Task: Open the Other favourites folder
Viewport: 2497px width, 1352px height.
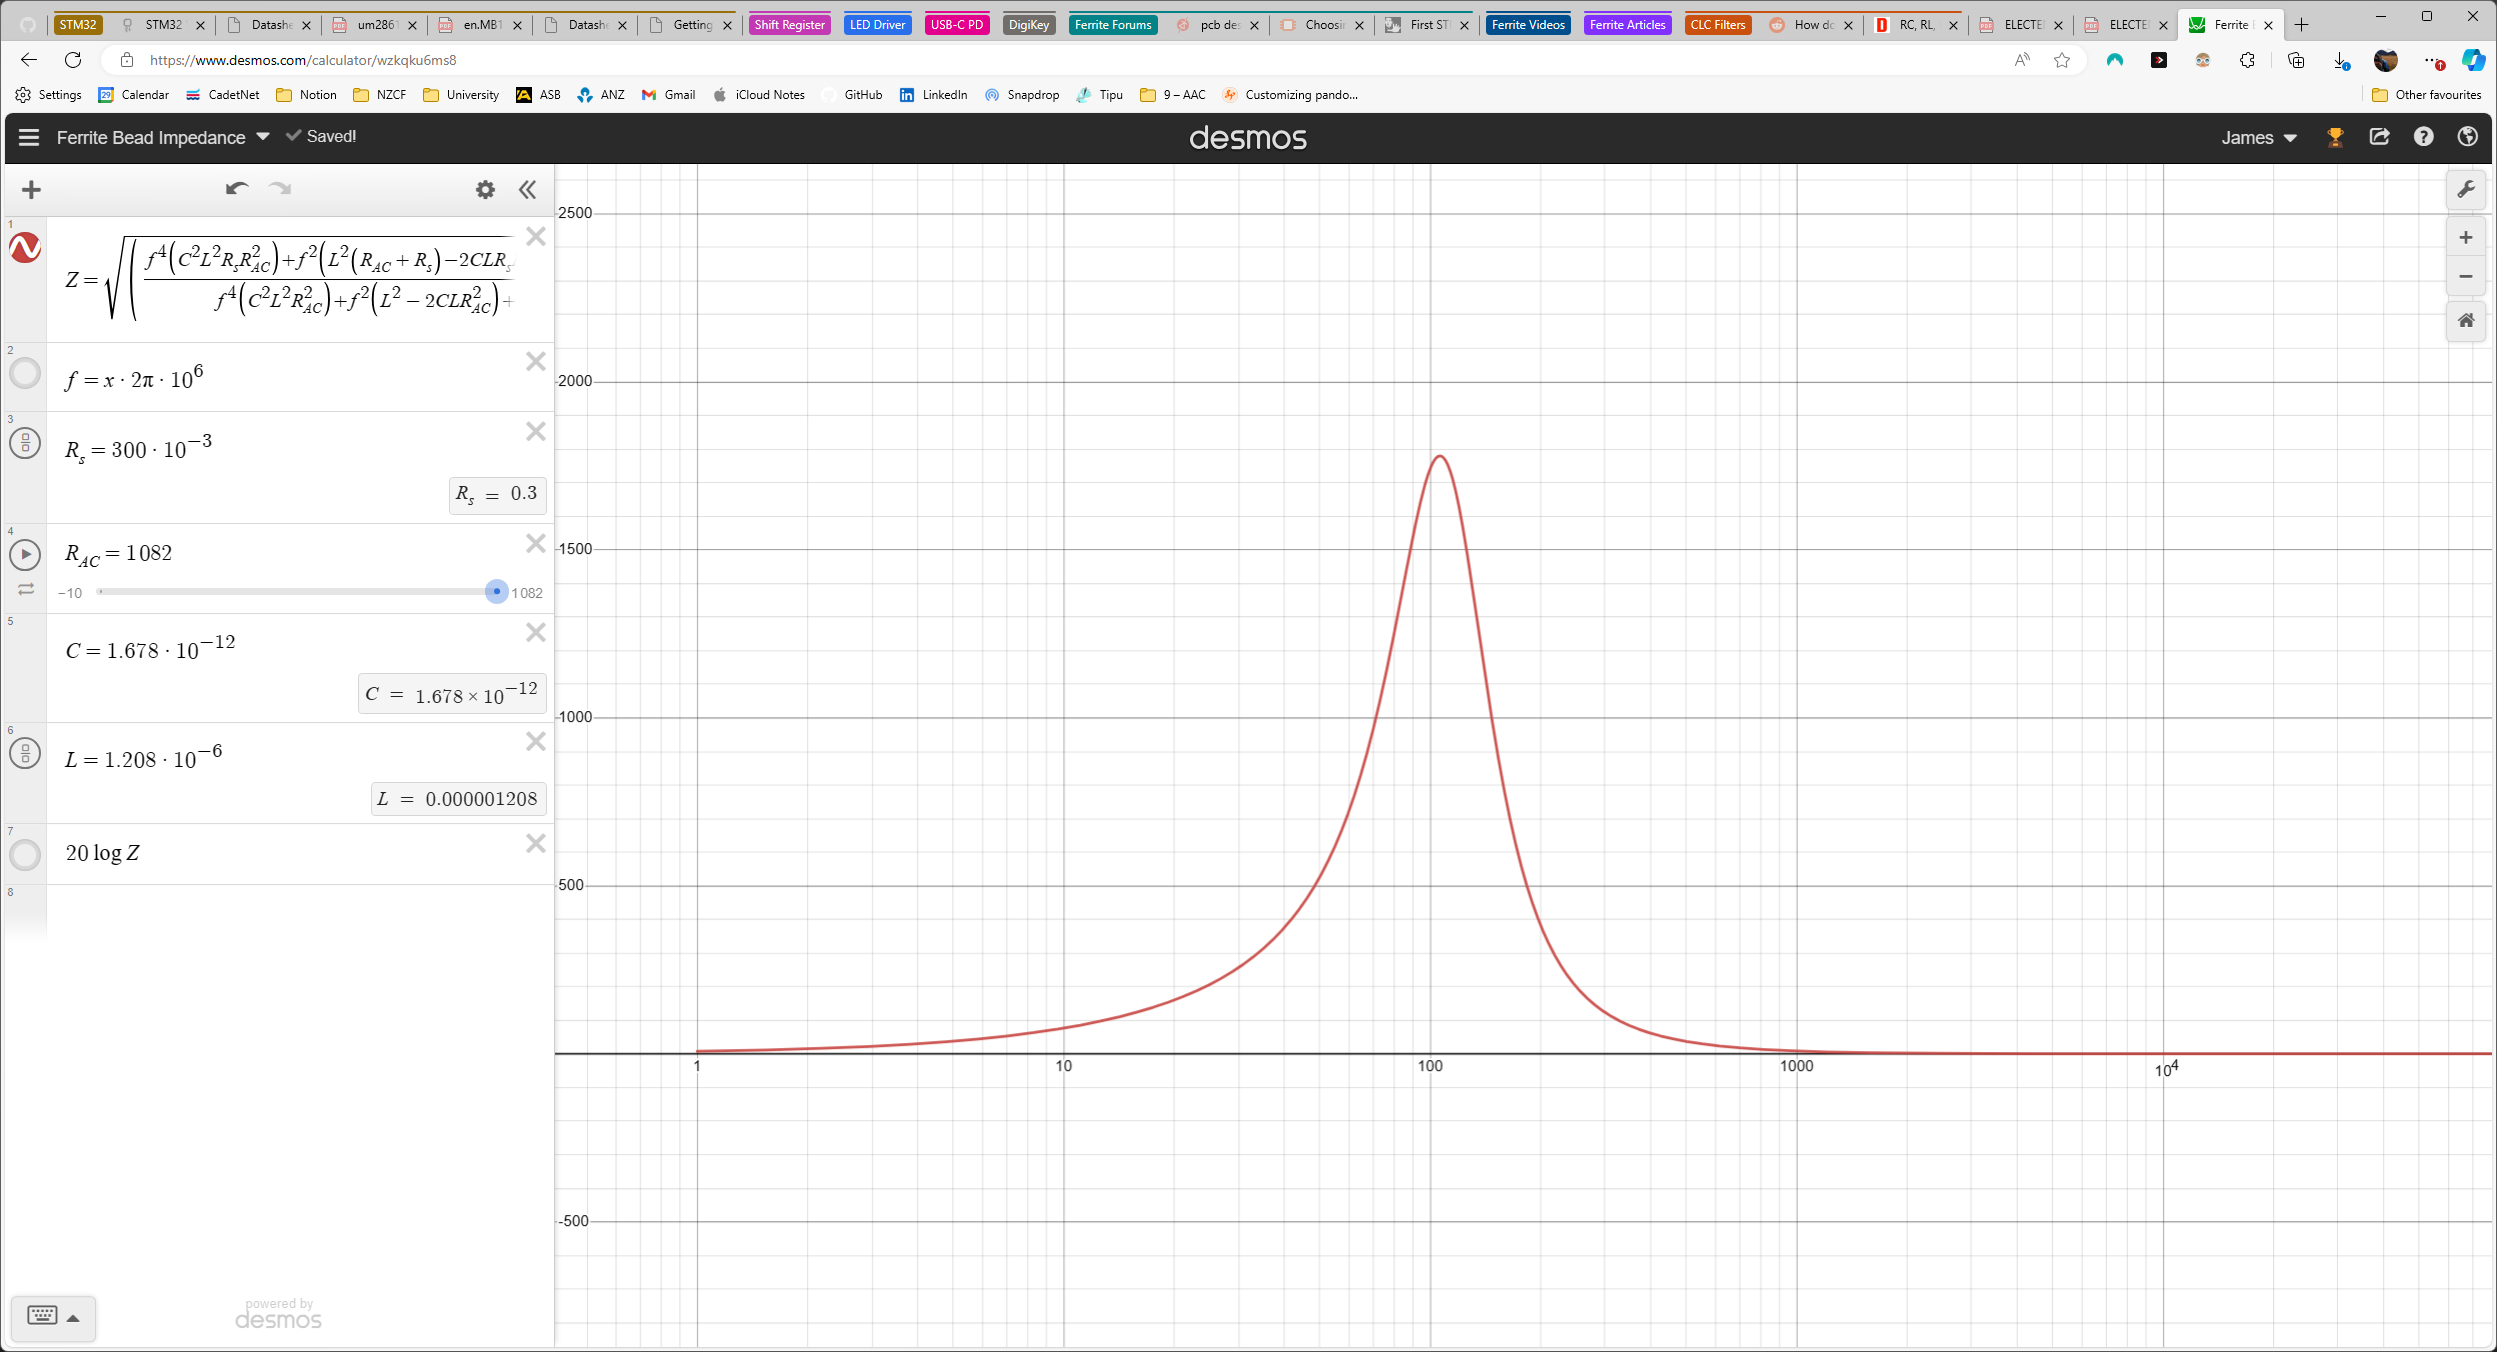Action: 2427,95
